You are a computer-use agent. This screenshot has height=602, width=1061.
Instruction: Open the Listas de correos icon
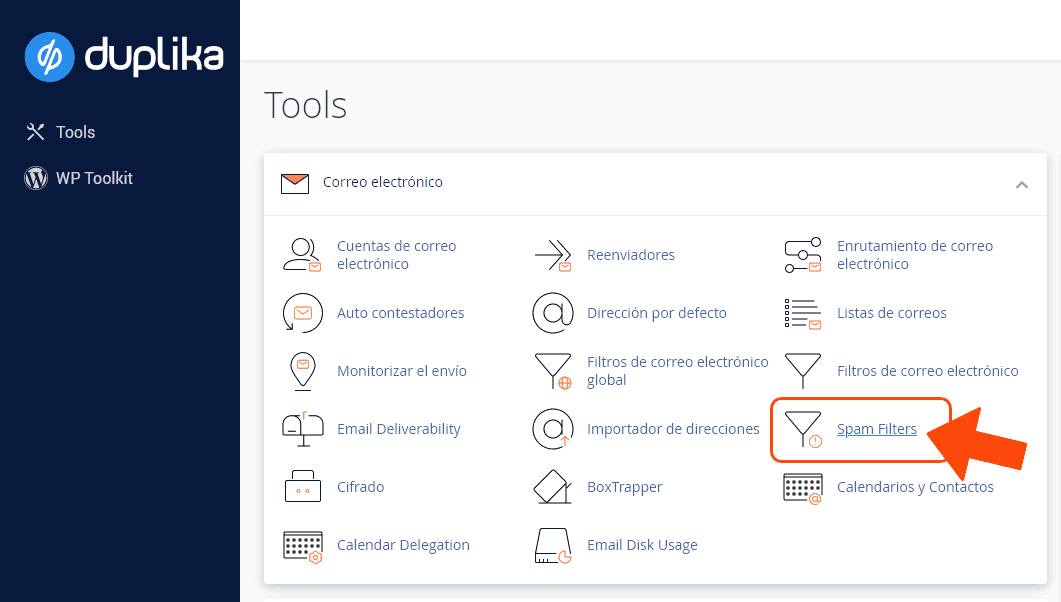coord(802,313)
